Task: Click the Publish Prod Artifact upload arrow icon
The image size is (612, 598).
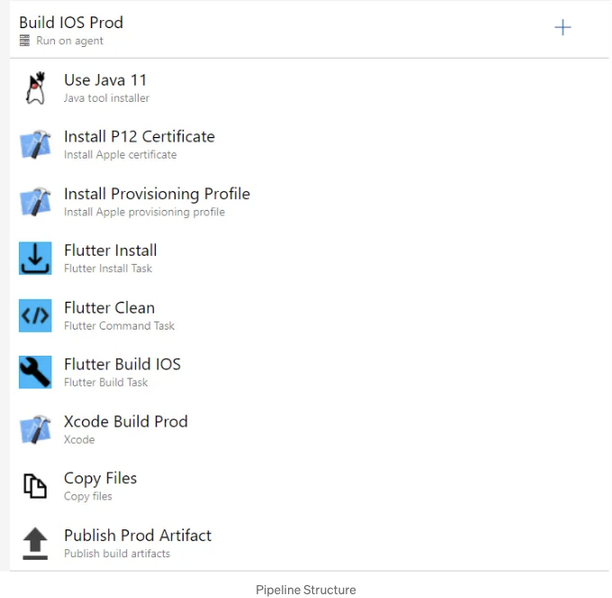Action: (36, 544)
